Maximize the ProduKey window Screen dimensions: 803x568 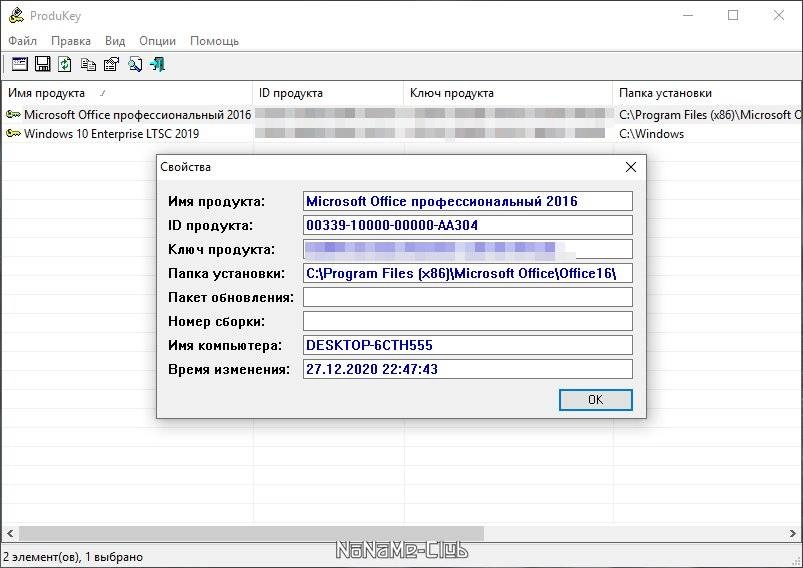click(733, 15)
